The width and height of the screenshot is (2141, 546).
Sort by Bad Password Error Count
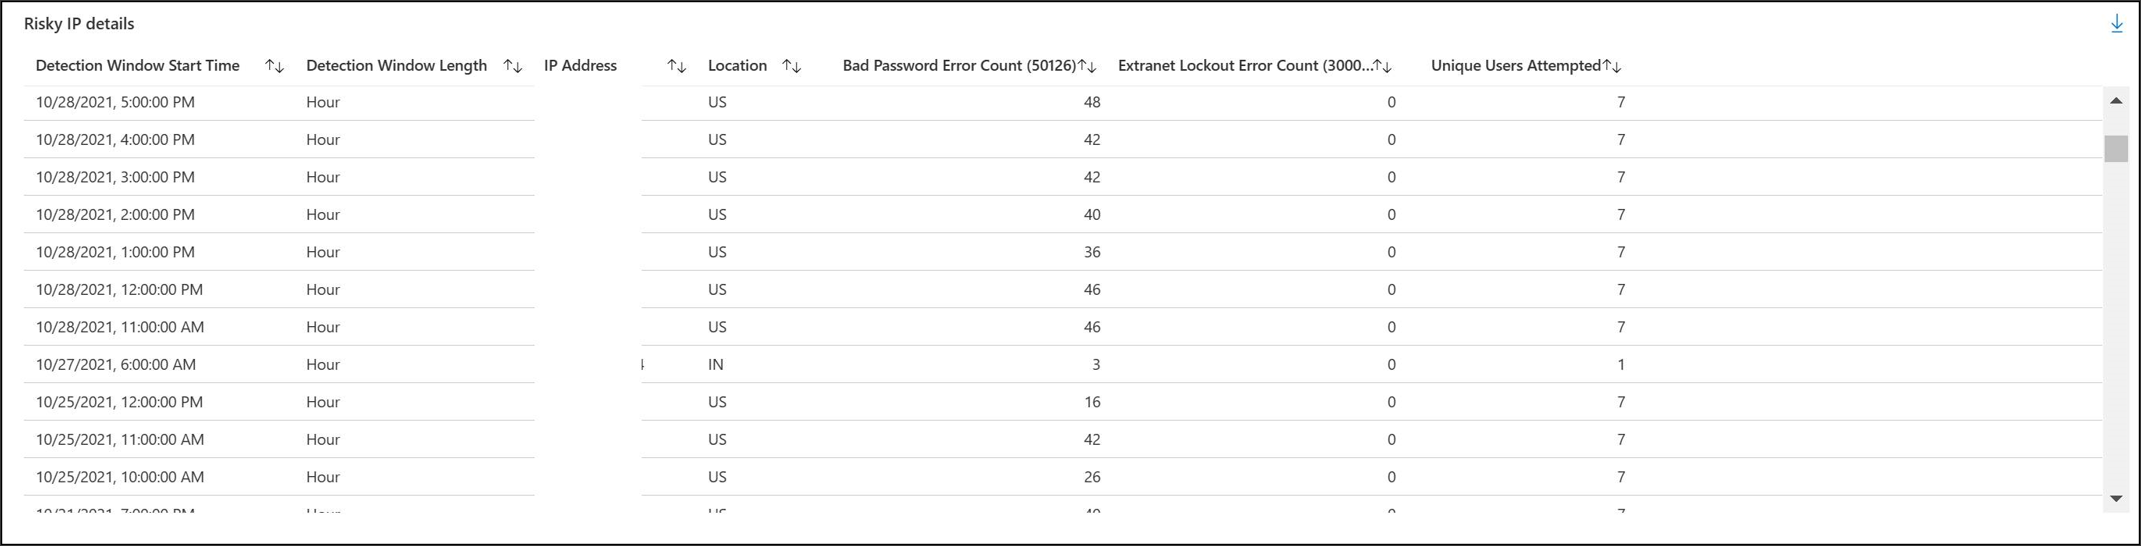click(x=1087, y=66)
